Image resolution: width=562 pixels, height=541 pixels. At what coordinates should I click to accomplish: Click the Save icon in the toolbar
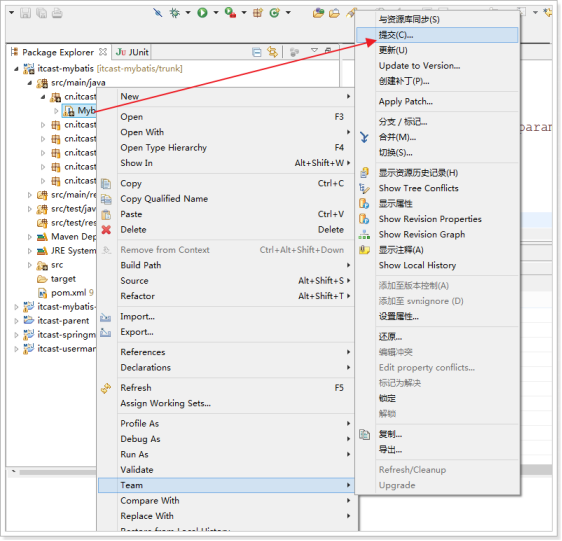25,13
